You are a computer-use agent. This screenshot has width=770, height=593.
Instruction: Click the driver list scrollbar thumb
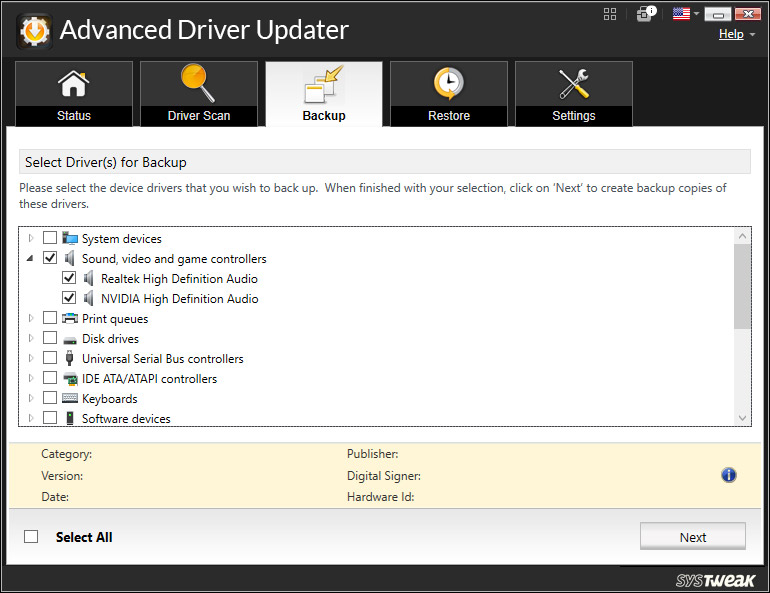click(x=742, y=286)
